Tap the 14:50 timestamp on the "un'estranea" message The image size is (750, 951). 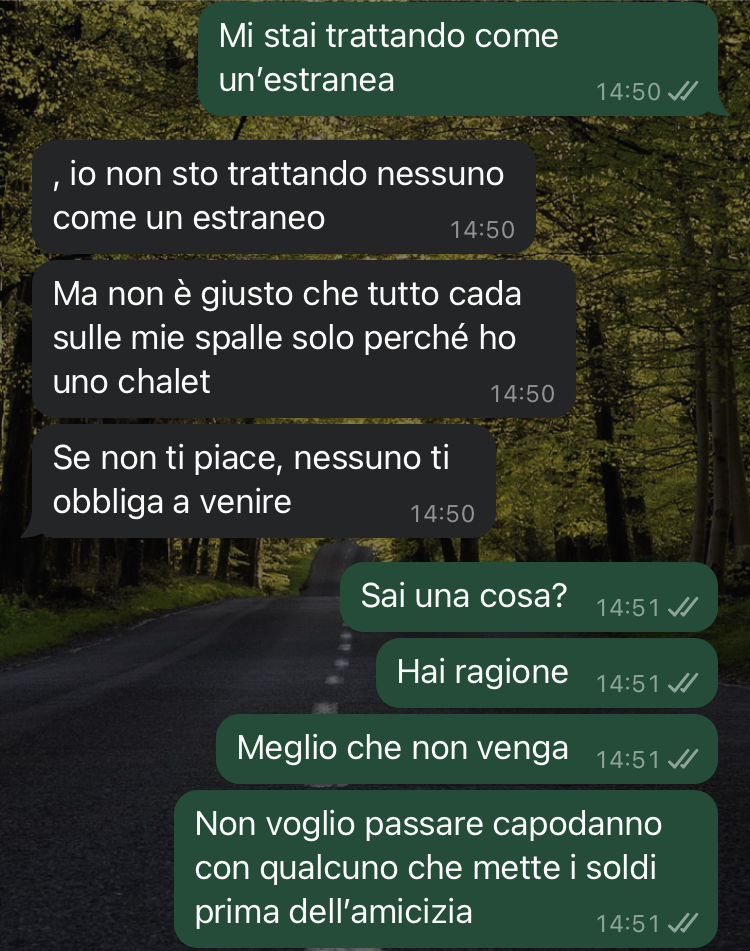[628, 92]
